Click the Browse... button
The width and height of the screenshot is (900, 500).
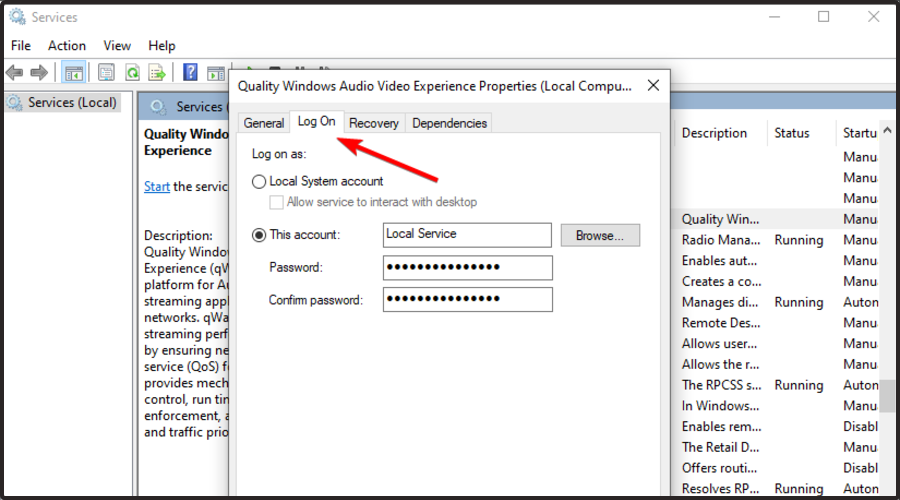[600, 235]
